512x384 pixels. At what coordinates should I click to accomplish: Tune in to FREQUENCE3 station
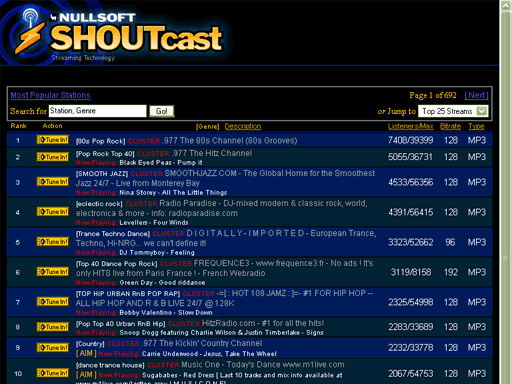[x=53, y=272]
